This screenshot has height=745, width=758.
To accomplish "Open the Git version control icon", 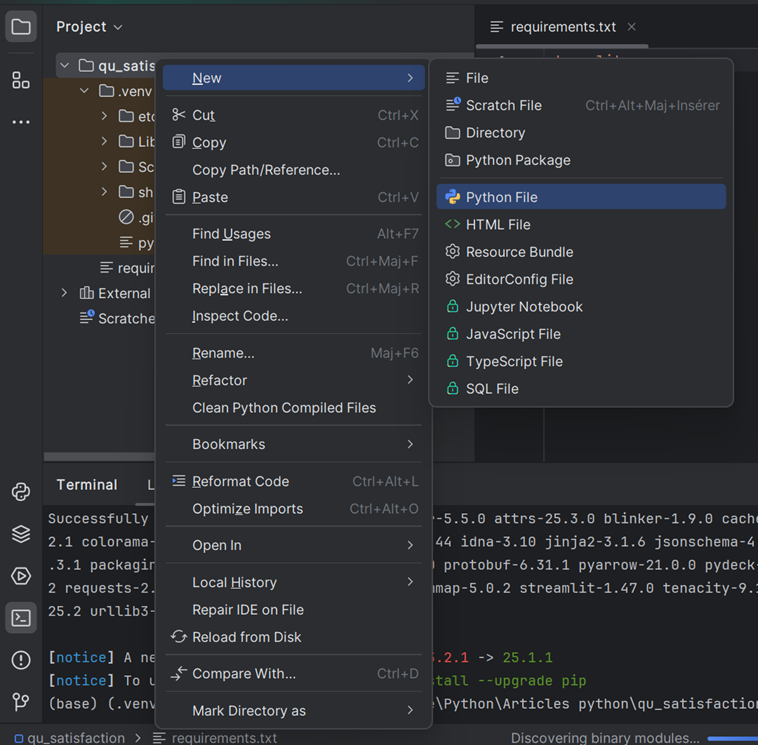I will 21,701.
